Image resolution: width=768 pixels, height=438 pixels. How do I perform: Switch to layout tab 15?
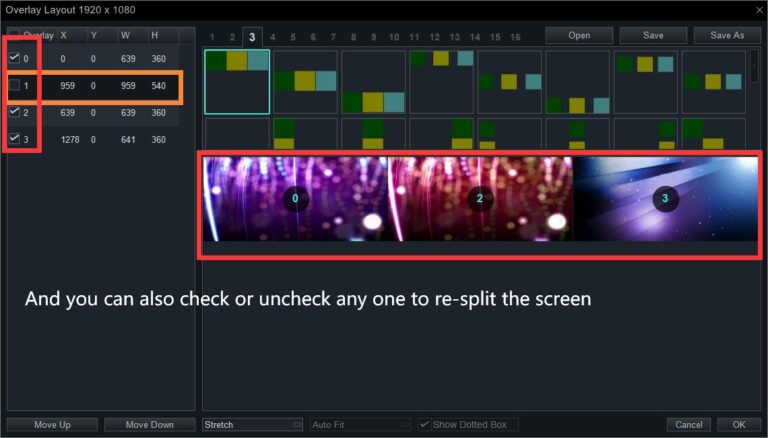[495, 37]
